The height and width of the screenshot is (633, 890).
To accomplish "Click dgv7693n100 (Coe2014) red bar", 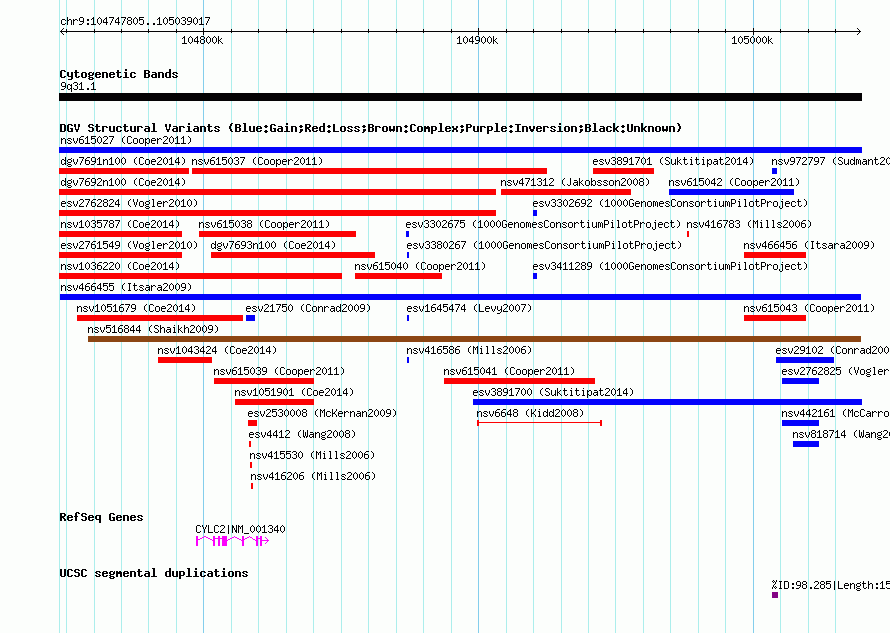I will (293, 255).
